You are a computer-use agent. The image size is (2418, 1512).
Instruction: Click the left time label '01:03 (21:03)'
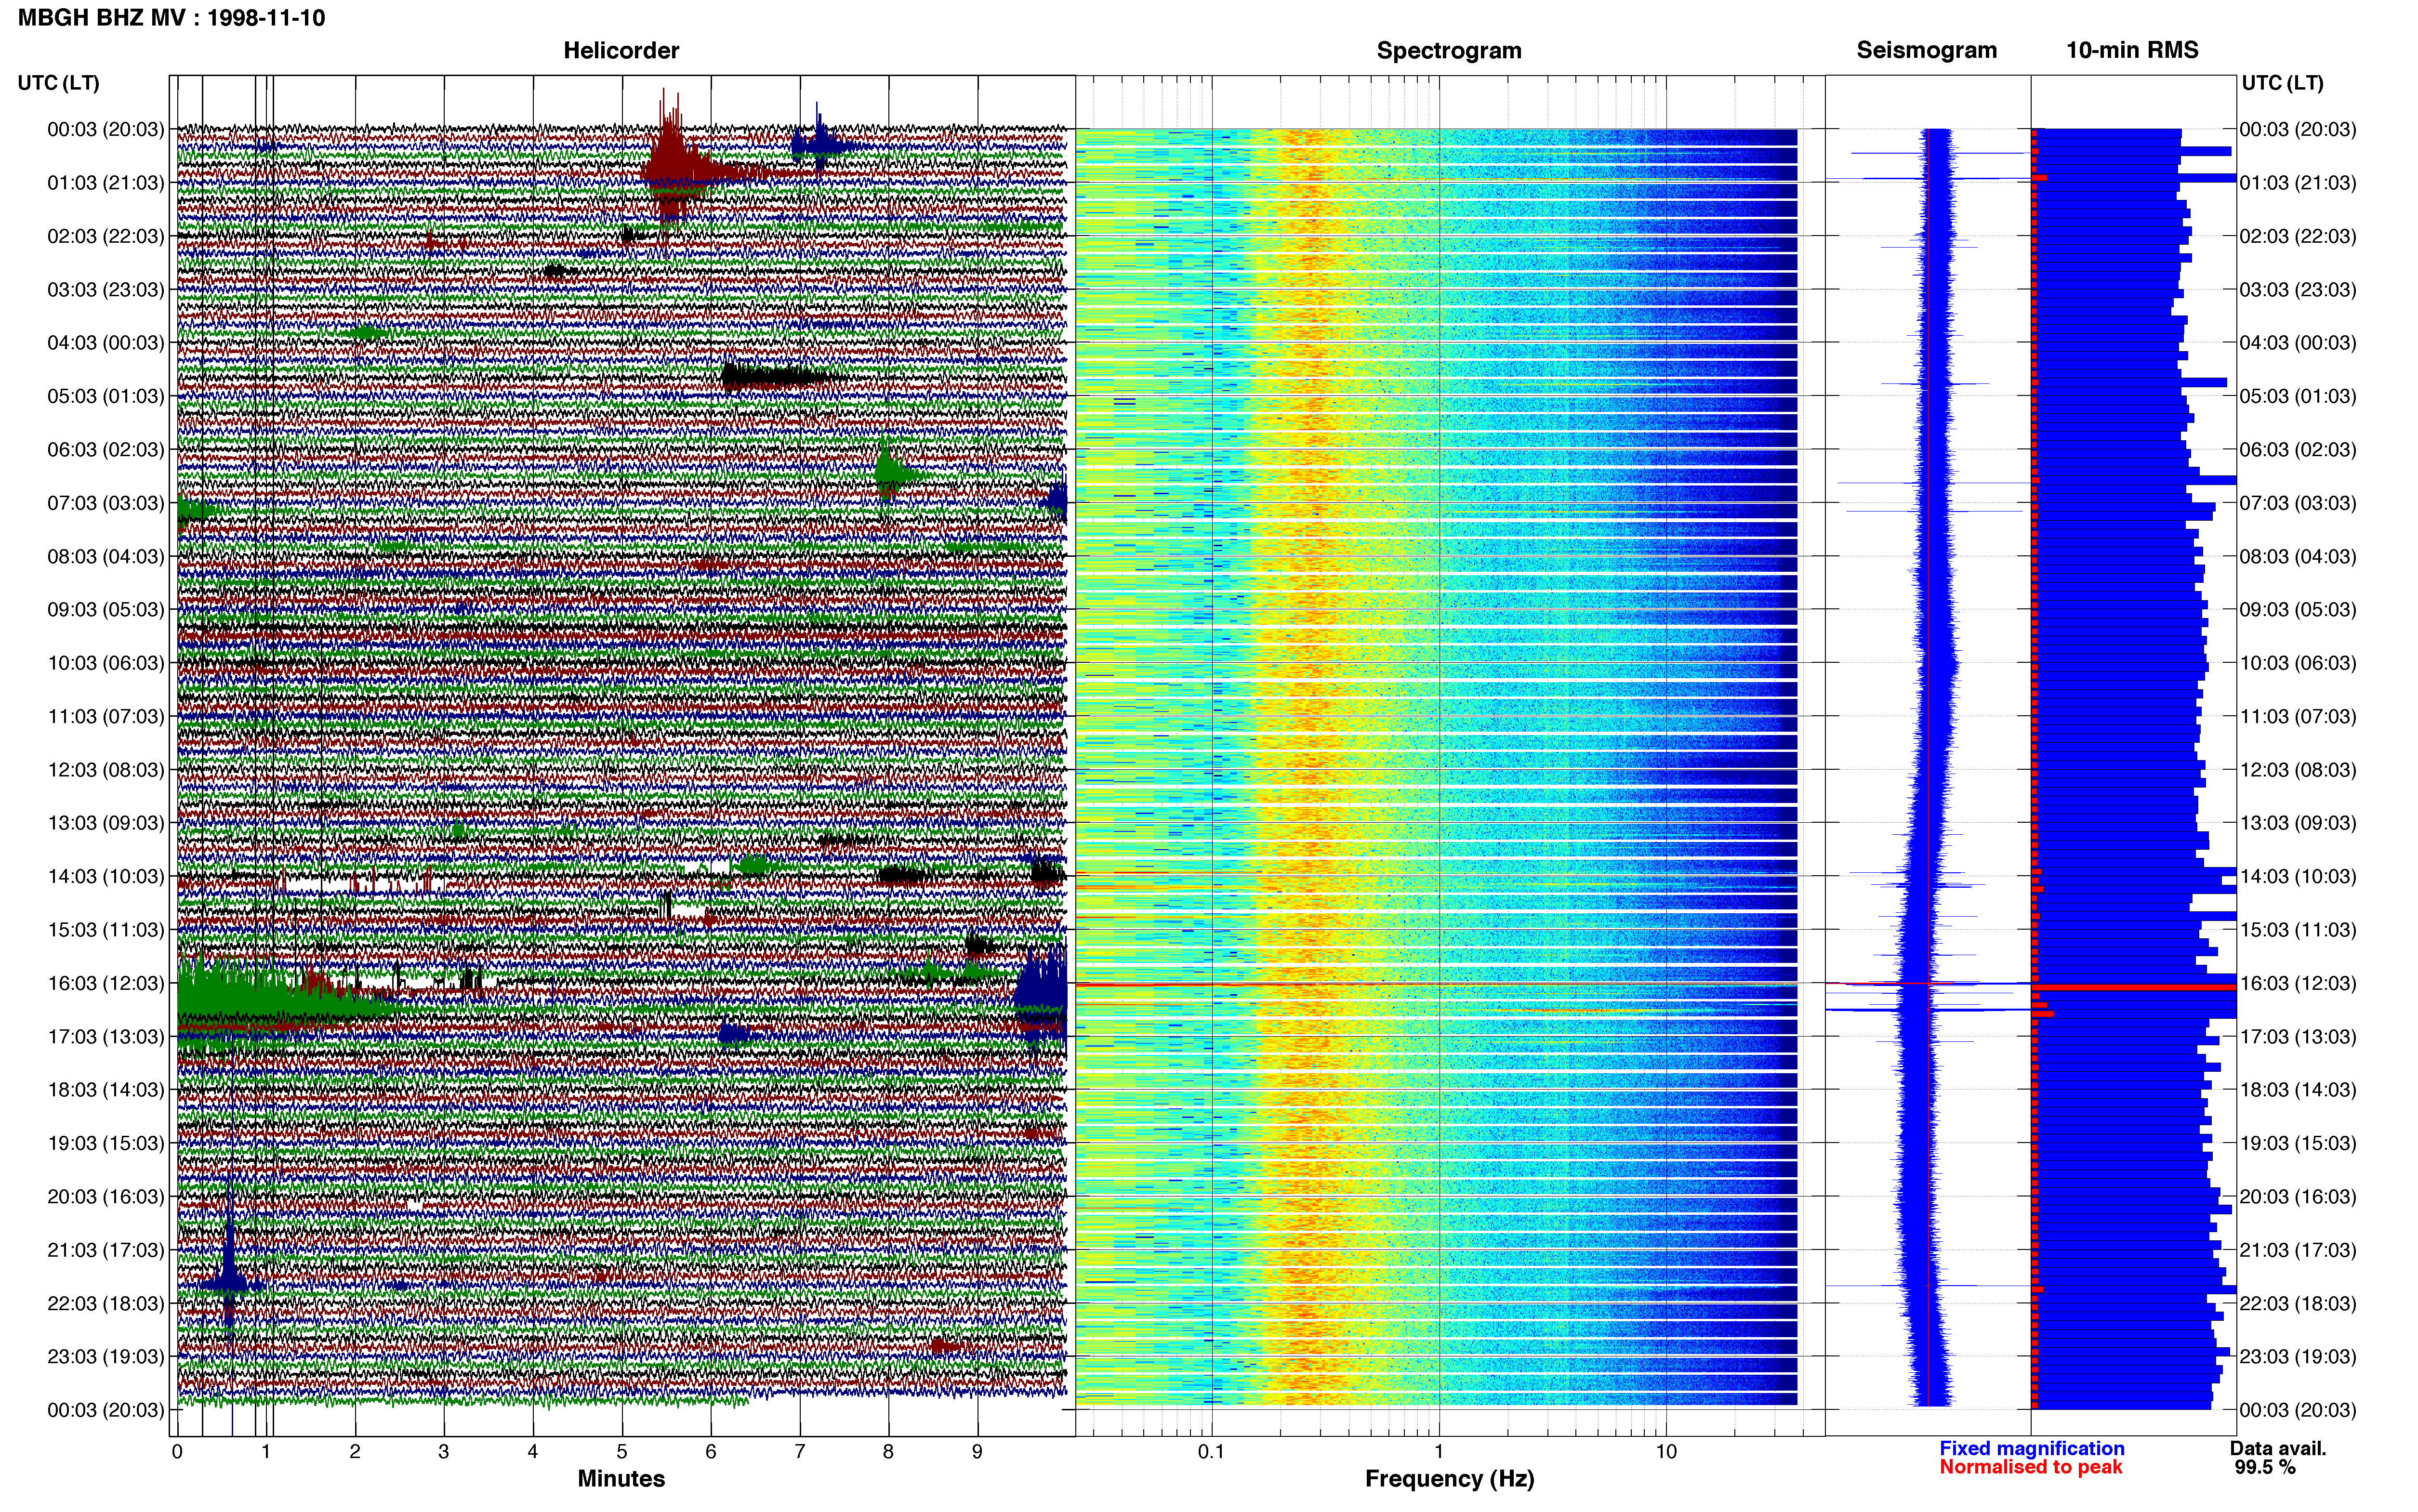pos(106,183)
